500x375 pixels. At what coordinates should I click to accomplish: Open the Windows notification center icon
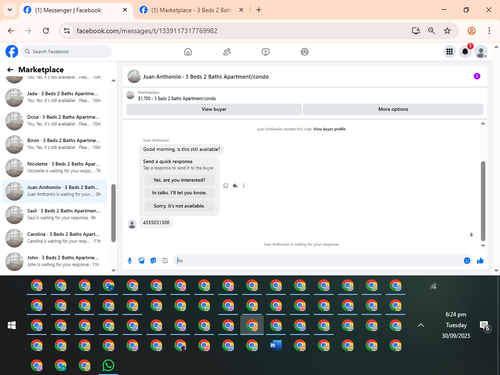coord(485,326)
